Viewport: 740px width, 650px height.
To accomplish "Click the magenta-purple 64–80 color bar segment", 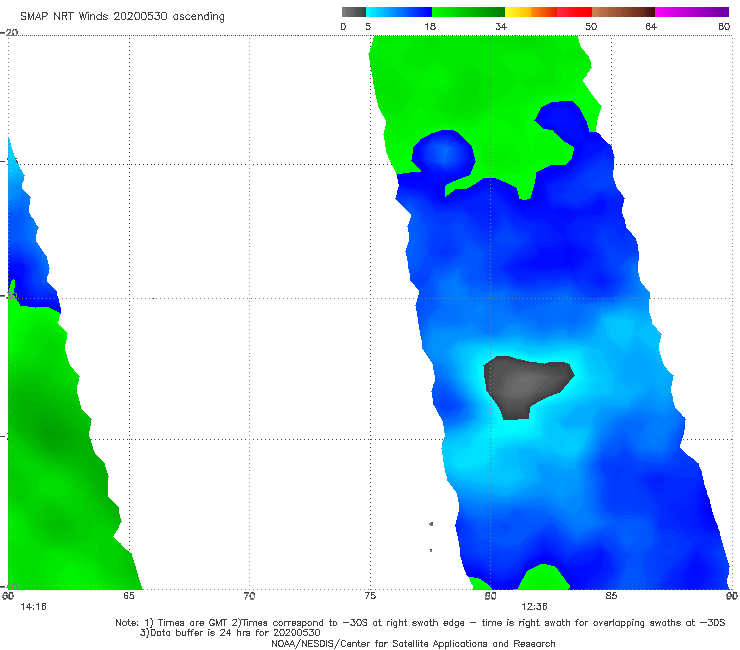I will [x=692, y=12].
